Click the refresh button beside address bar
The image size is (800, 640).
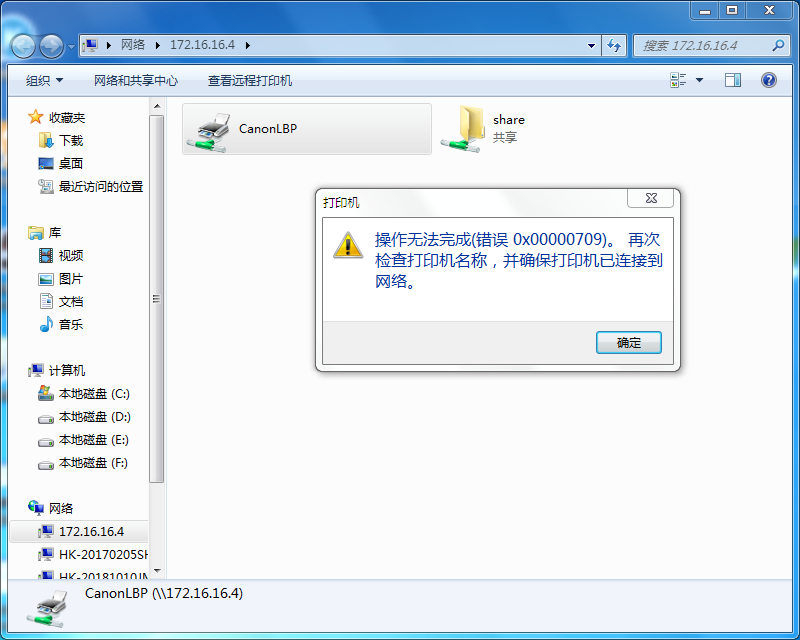(614, 45)
